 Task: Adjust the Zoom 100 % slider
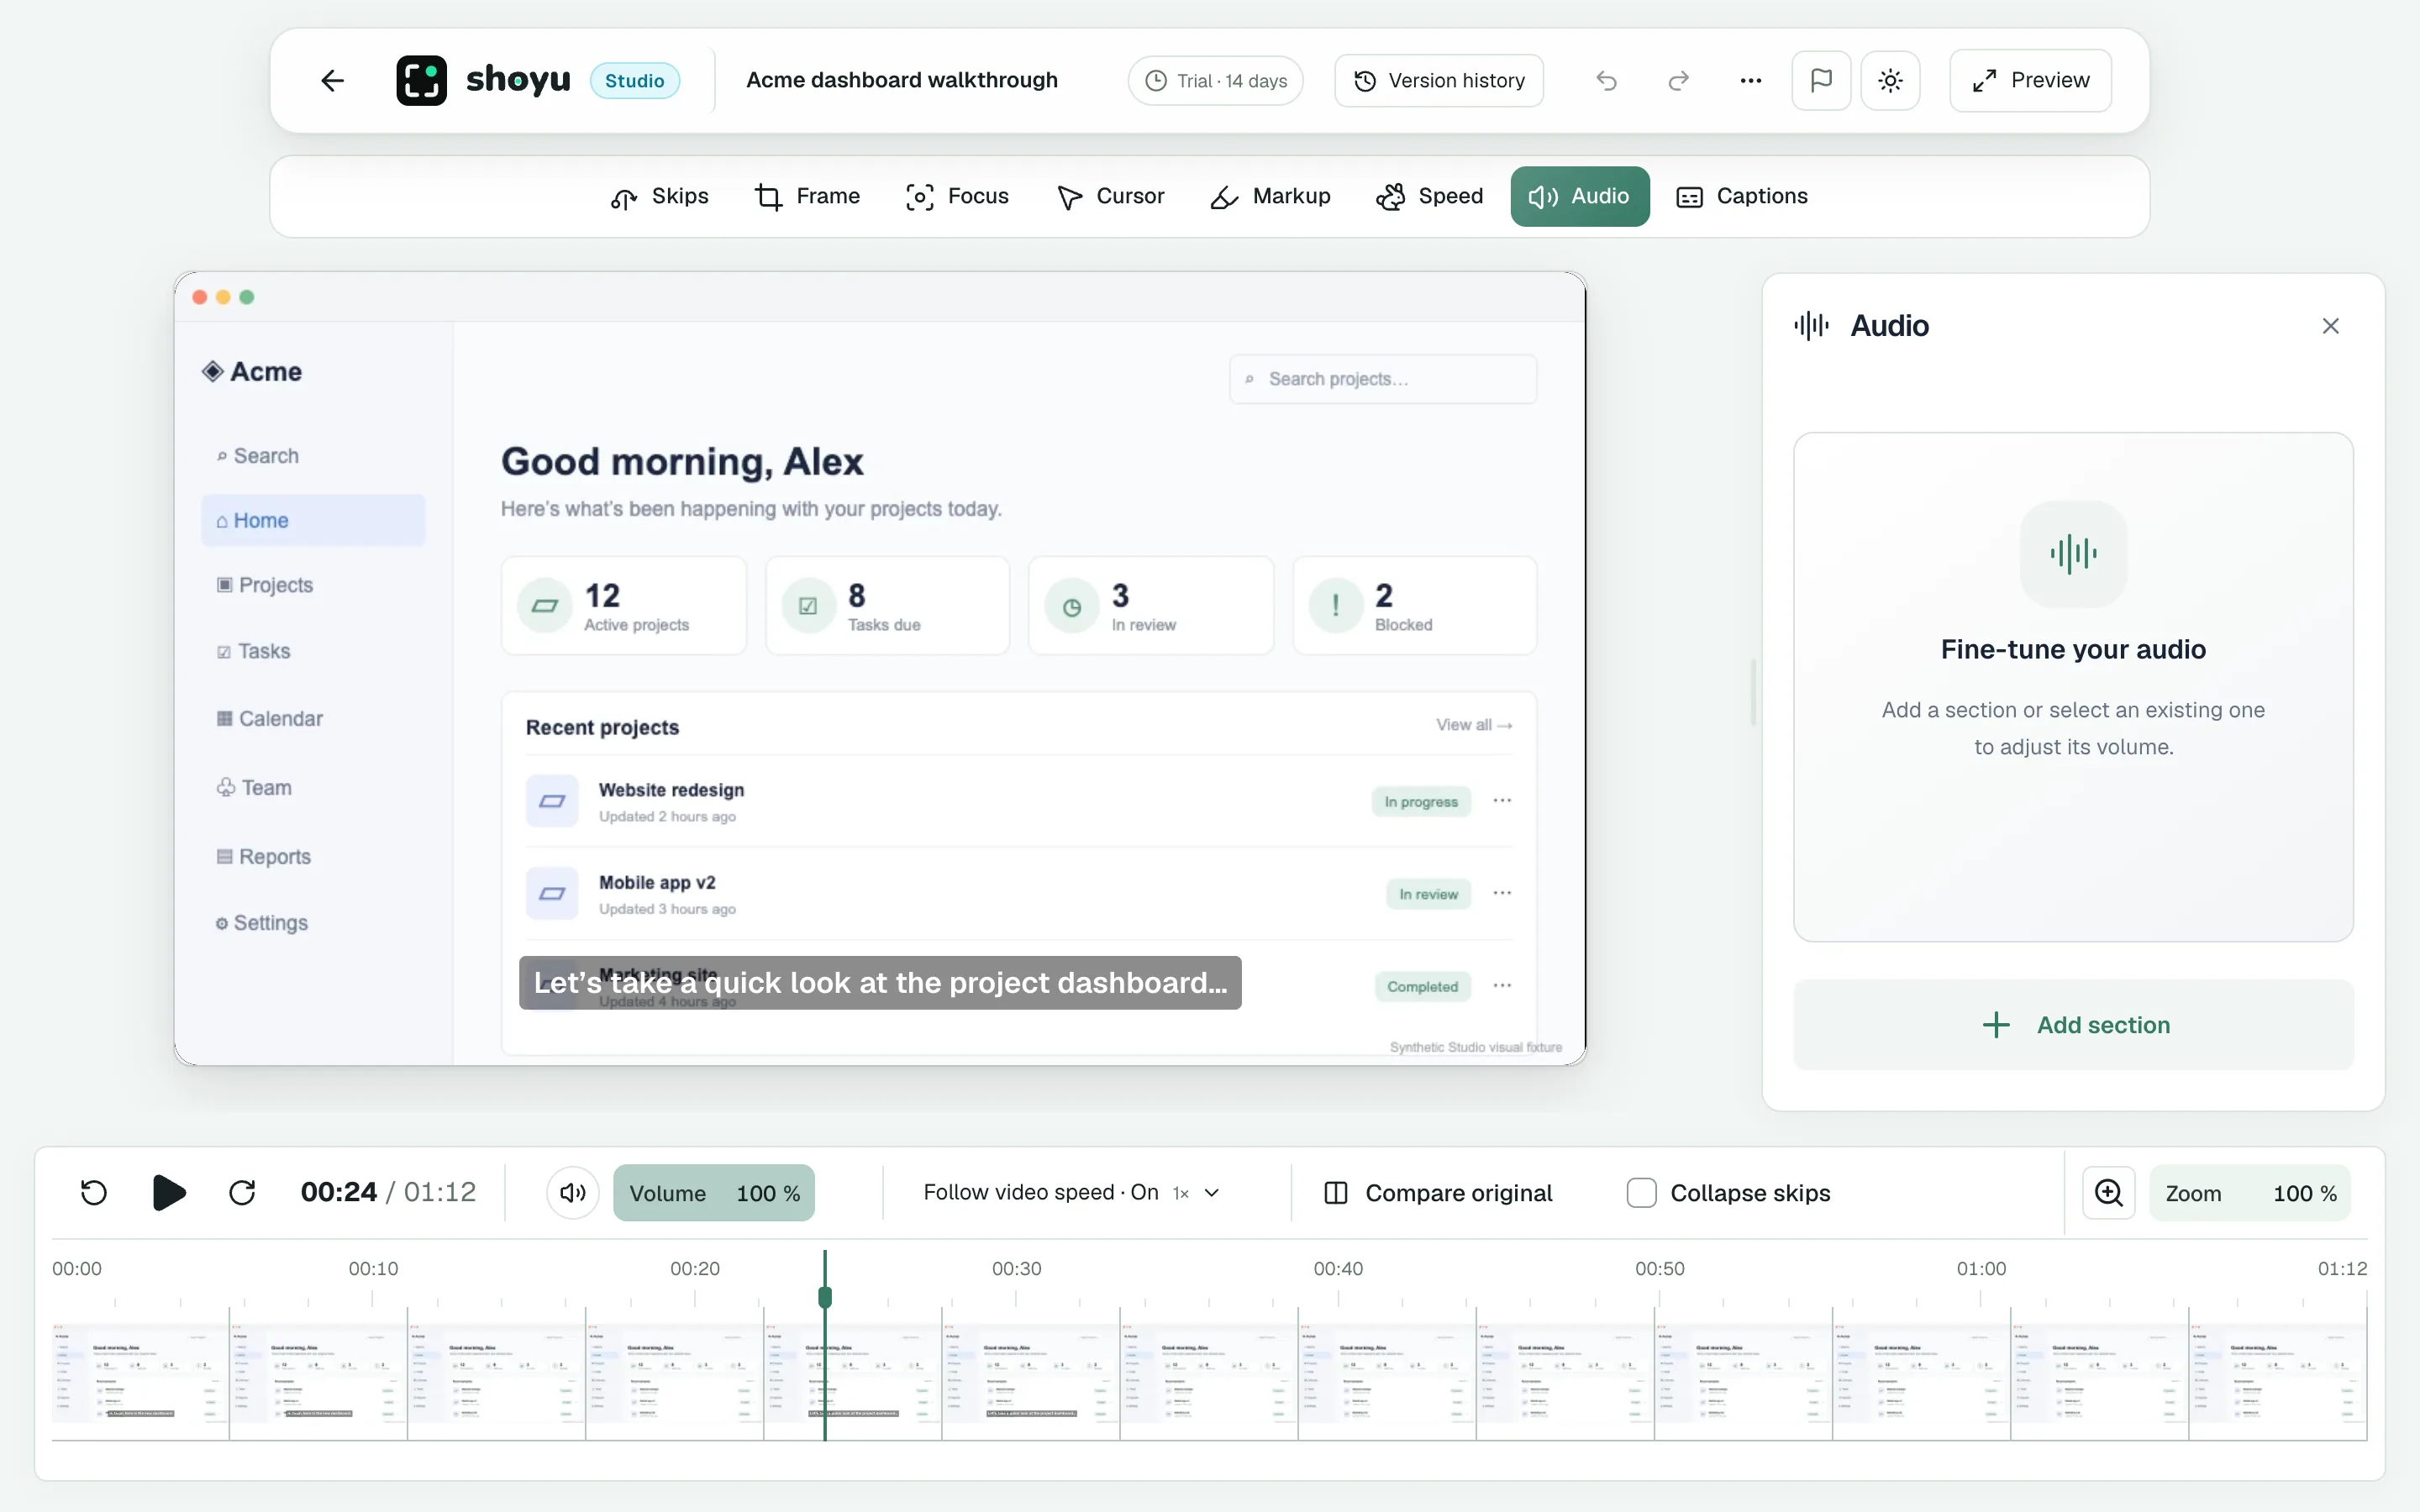tap(2250, 1192)
